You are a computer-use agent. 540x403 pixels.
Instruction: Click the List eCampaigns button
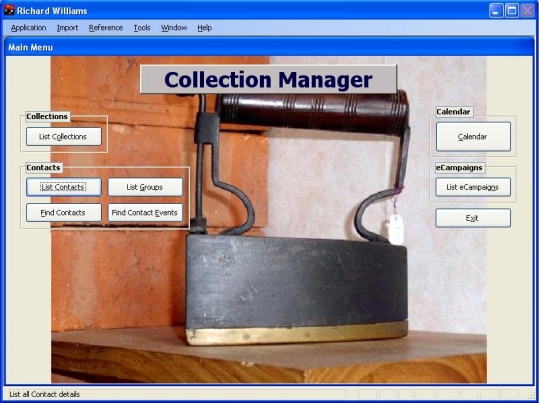[473, 187]
